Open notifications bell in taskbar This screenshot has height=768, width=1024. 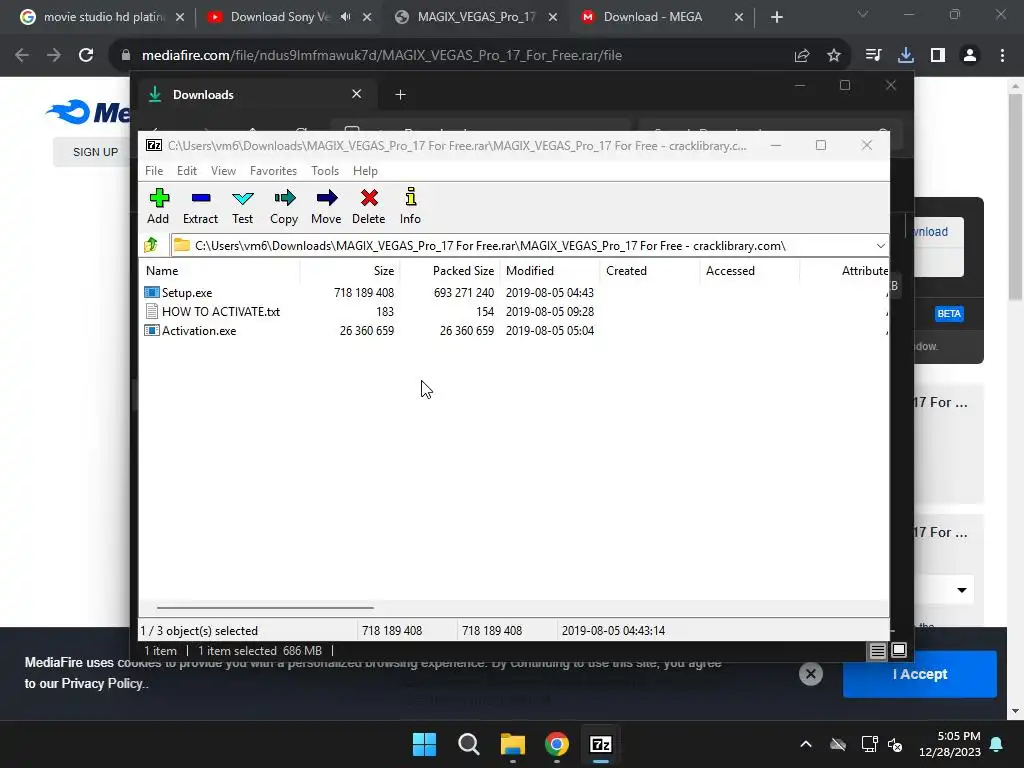pyautogui.click(x=997, y=744)
